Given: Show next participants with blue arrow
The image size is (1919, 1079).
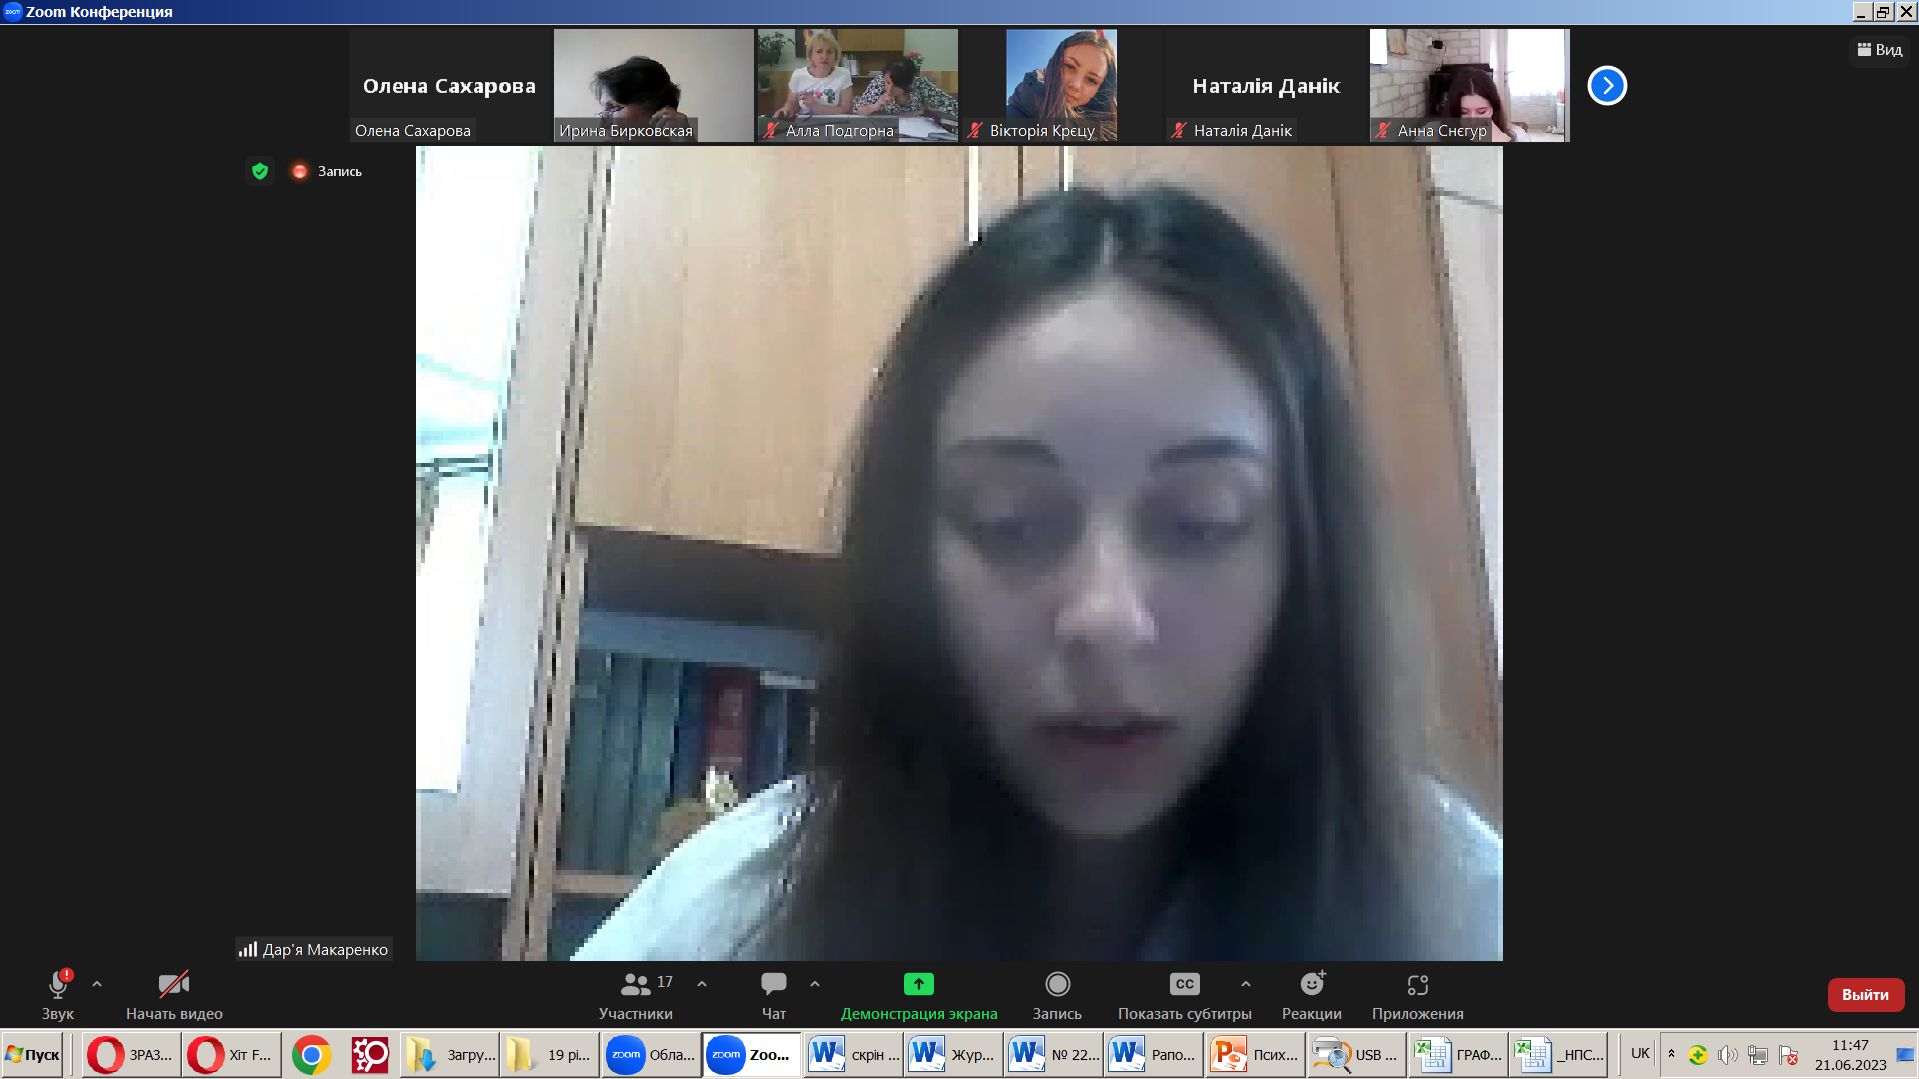Looking at the screenshot, I should coord(1607,86).
